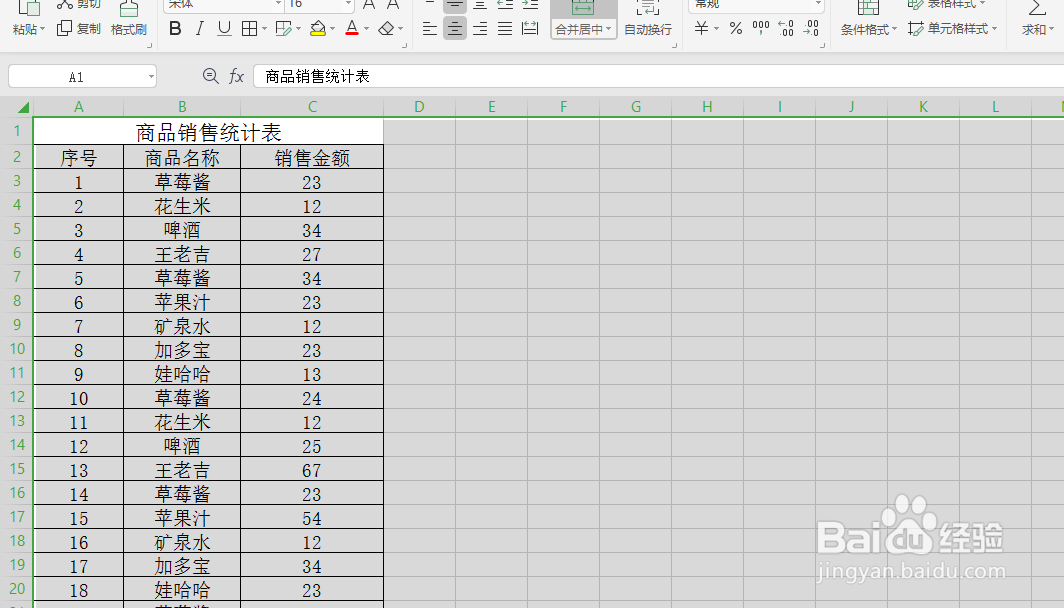Click the formula bar text 商品销售统计表
The height and width of the screenshot is (608, 1064).
(x=317, y=77)
